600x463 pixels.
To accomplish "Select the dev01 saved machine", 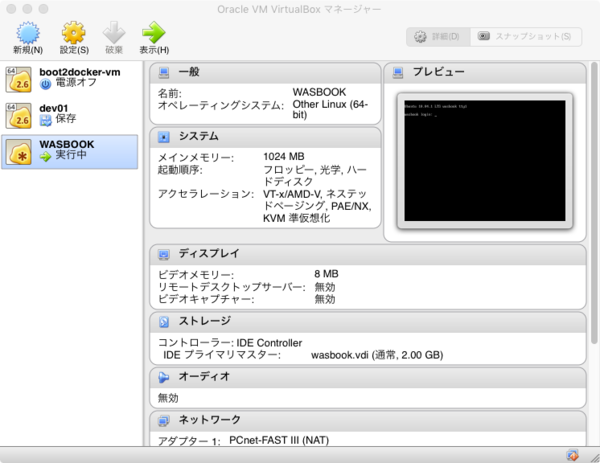I will [x=70, y=115].
